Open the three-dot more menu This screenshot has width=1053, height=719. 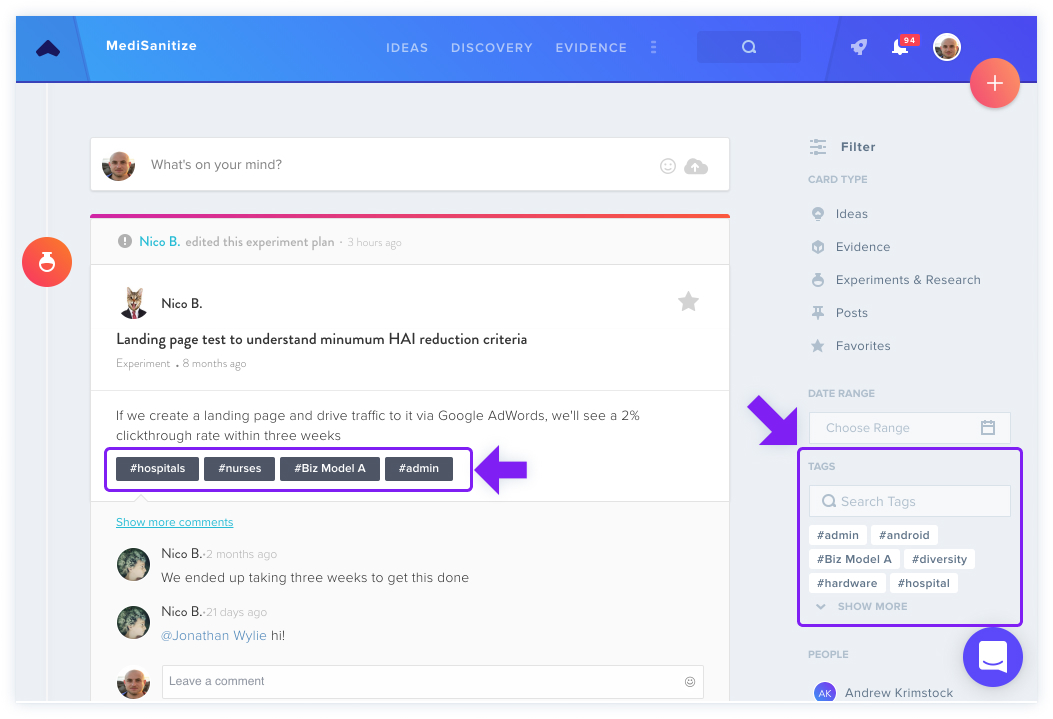pyautogui.click(x=653, y=47)
